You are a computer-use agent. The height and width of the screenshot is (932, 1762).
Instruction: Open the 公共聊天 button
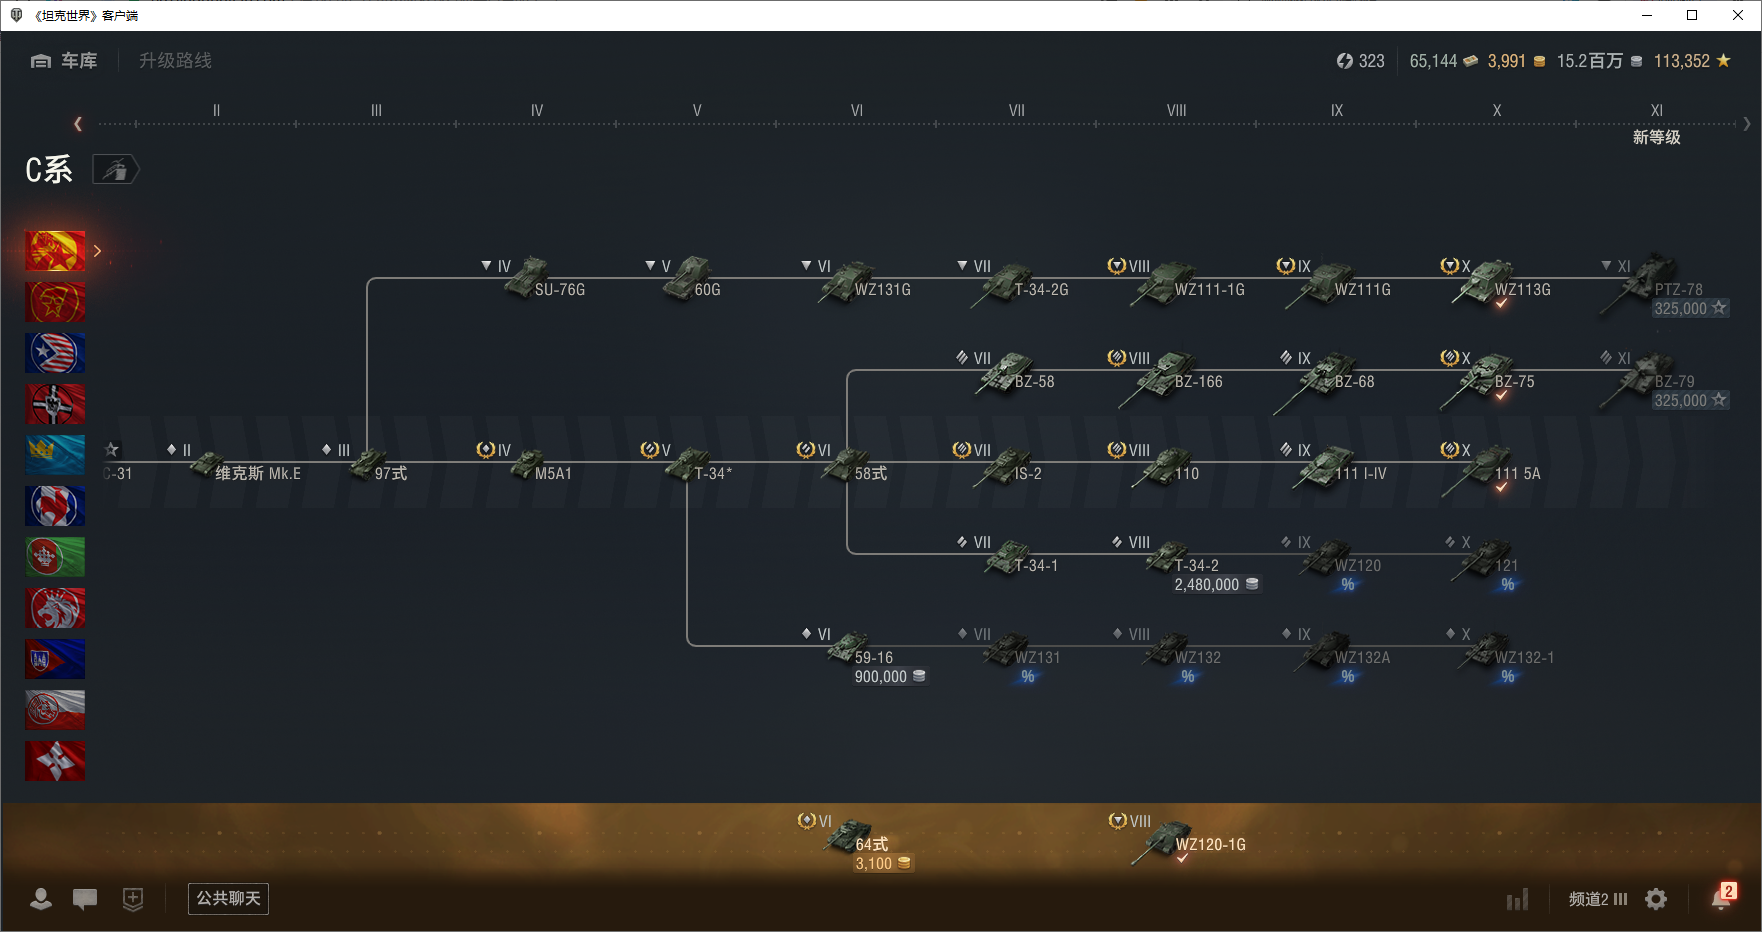click(228, 899)
